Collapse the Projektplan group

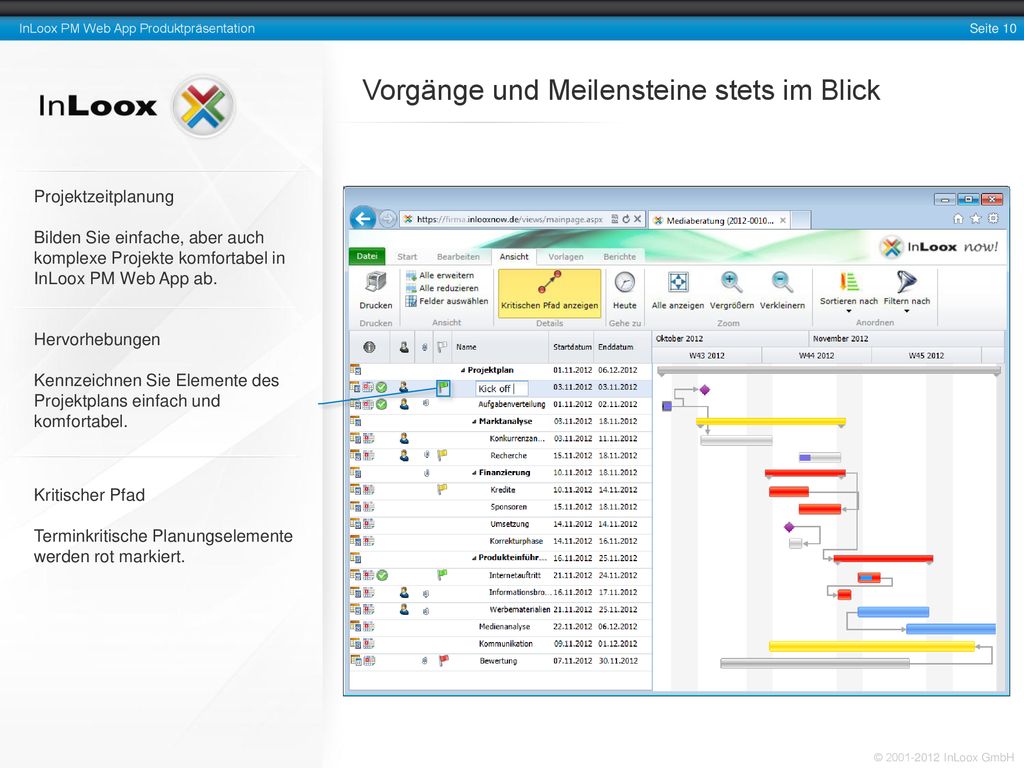[x=463, y=370]
